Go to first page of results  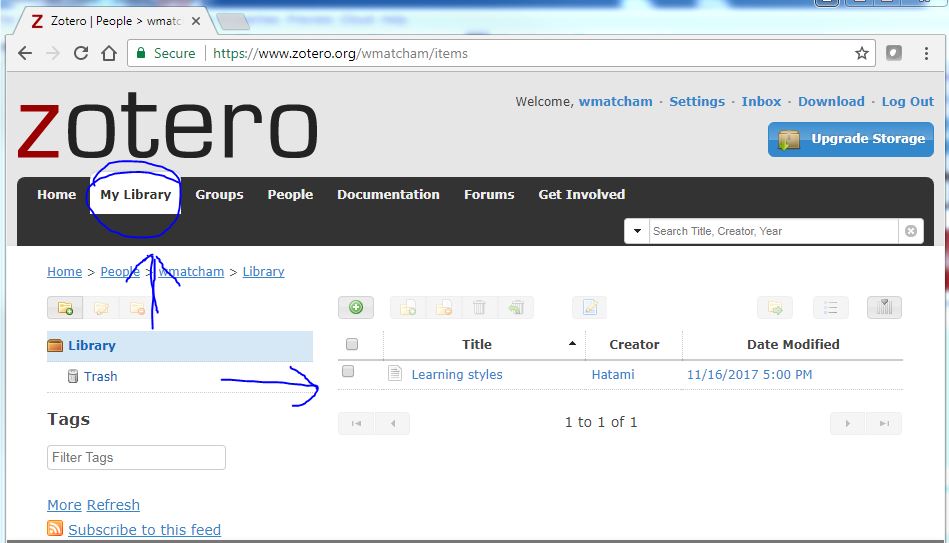[356, 423]
